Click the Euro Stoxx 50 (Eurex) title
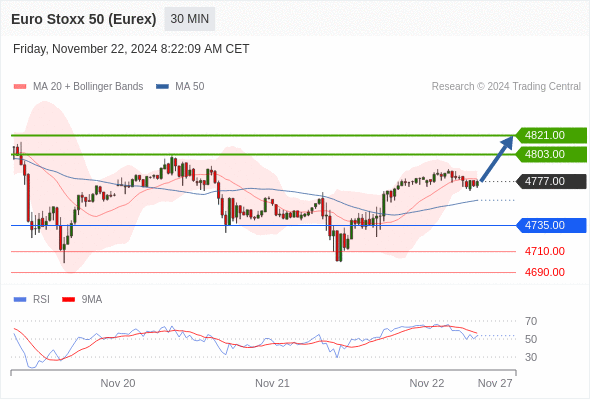 click(x=84, y=19)
